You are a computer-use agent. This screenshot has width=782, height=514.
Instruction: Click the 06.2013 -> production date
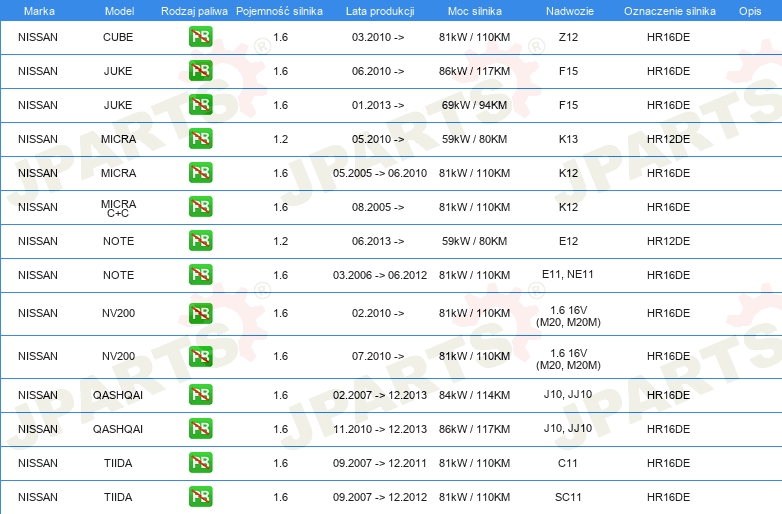point(378,241)
